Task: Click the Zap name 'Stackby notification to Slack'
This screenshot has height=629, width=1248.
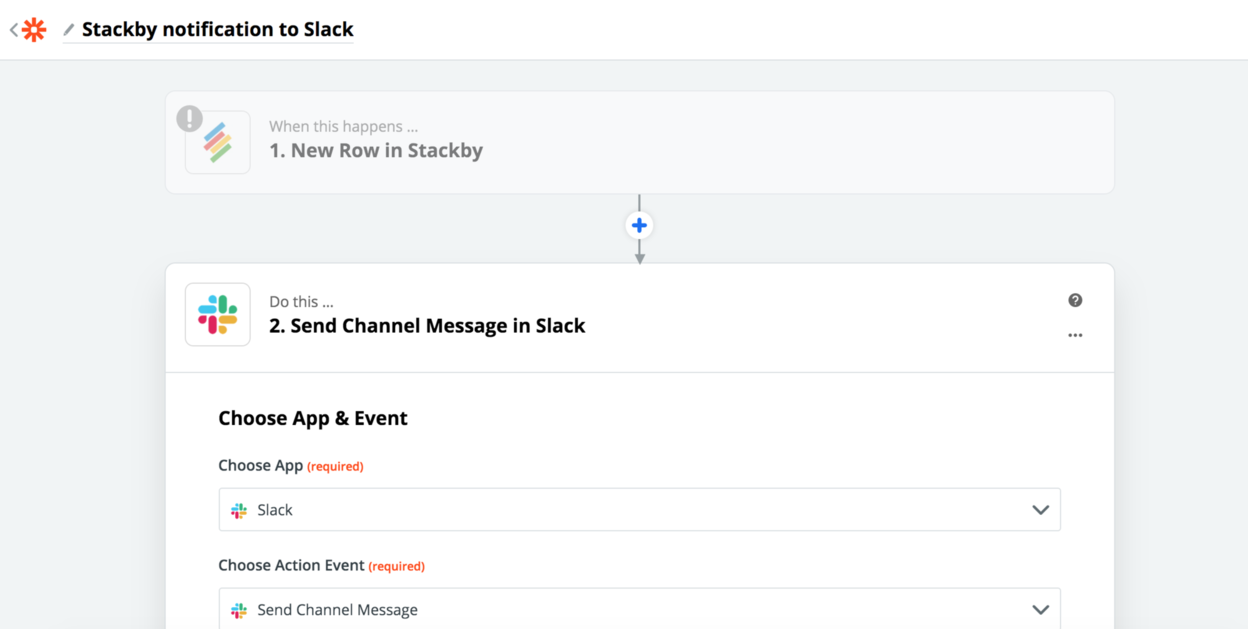Action: [x=217, y=30]
